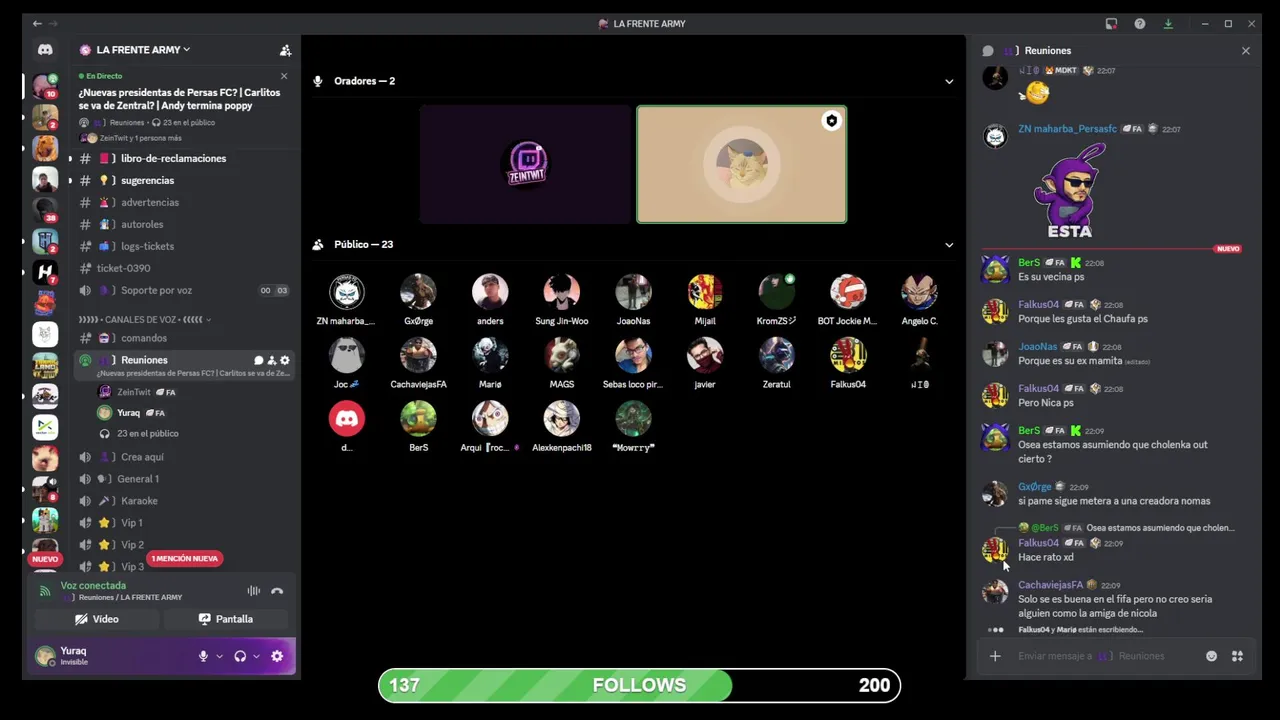Image resolution: width=1280 pixels, height=720 pixels.
Task: Click the ESTA sticker in chat
Action: 1070,190
